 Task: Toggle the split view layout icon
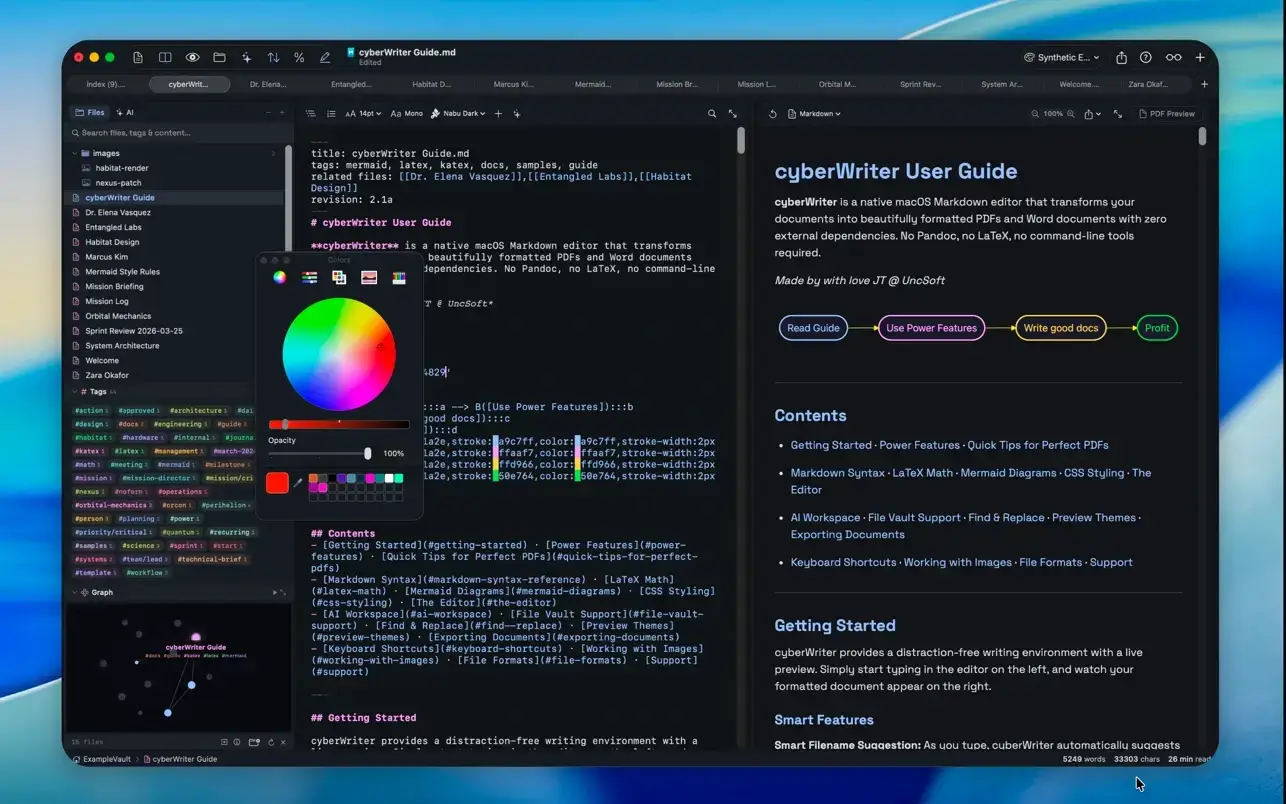[x=165, y=58]
